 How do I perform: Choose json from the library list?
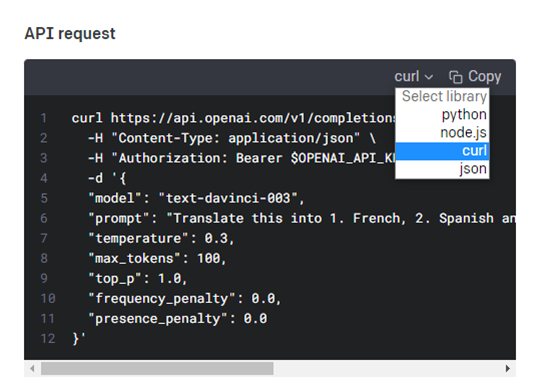pos(442,169)
